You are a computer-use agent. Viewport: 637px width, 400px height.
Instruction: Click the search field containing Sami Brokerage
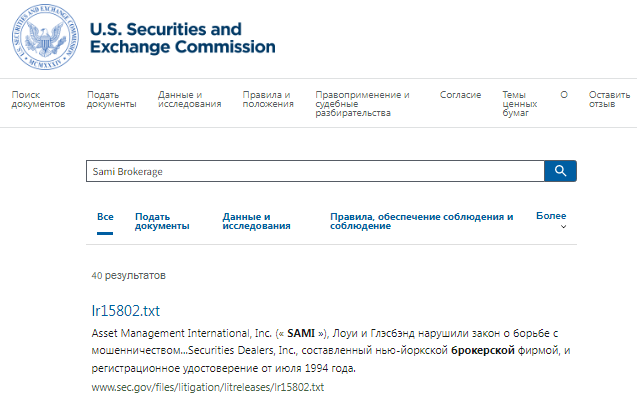(x=314, y=171)
